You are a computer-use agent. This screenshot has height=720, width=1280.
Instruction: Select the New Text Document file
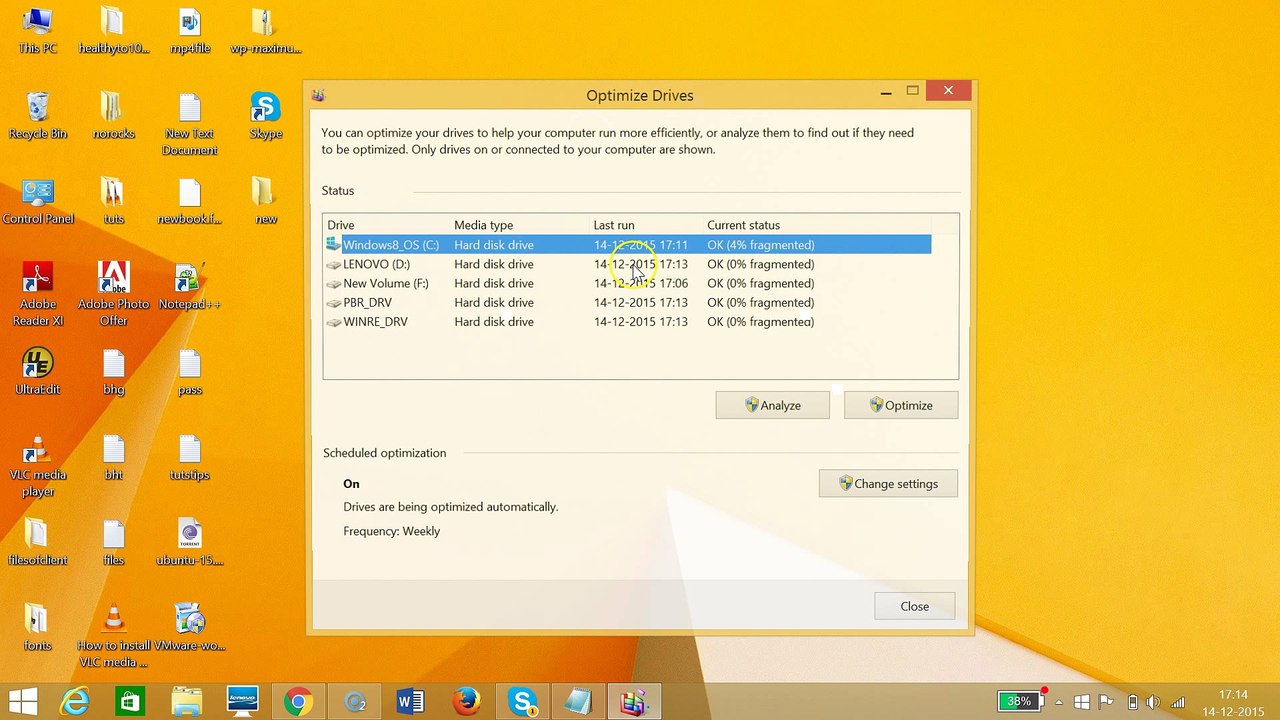tap(189, 124)
